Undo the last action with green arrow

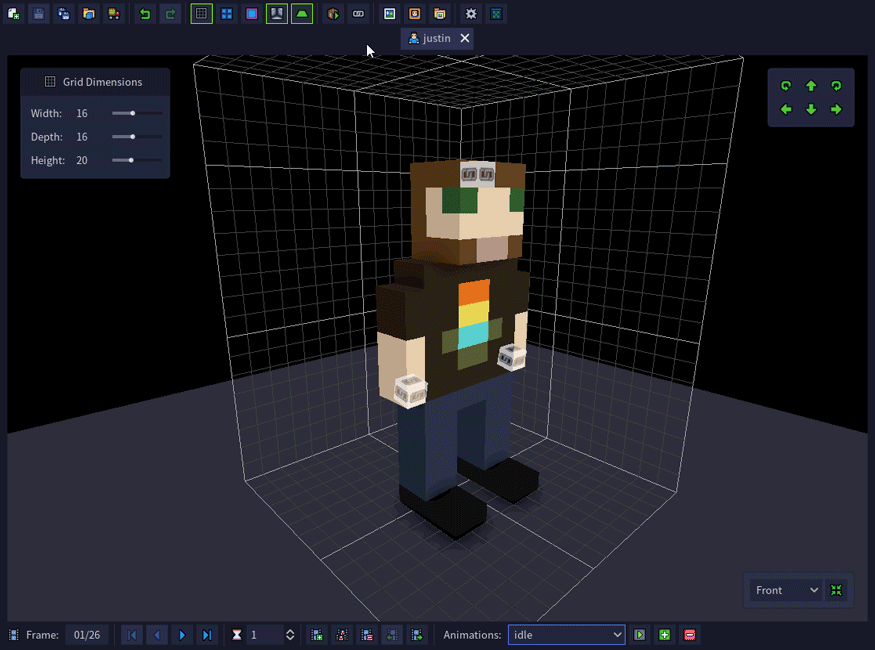(145, 14)
